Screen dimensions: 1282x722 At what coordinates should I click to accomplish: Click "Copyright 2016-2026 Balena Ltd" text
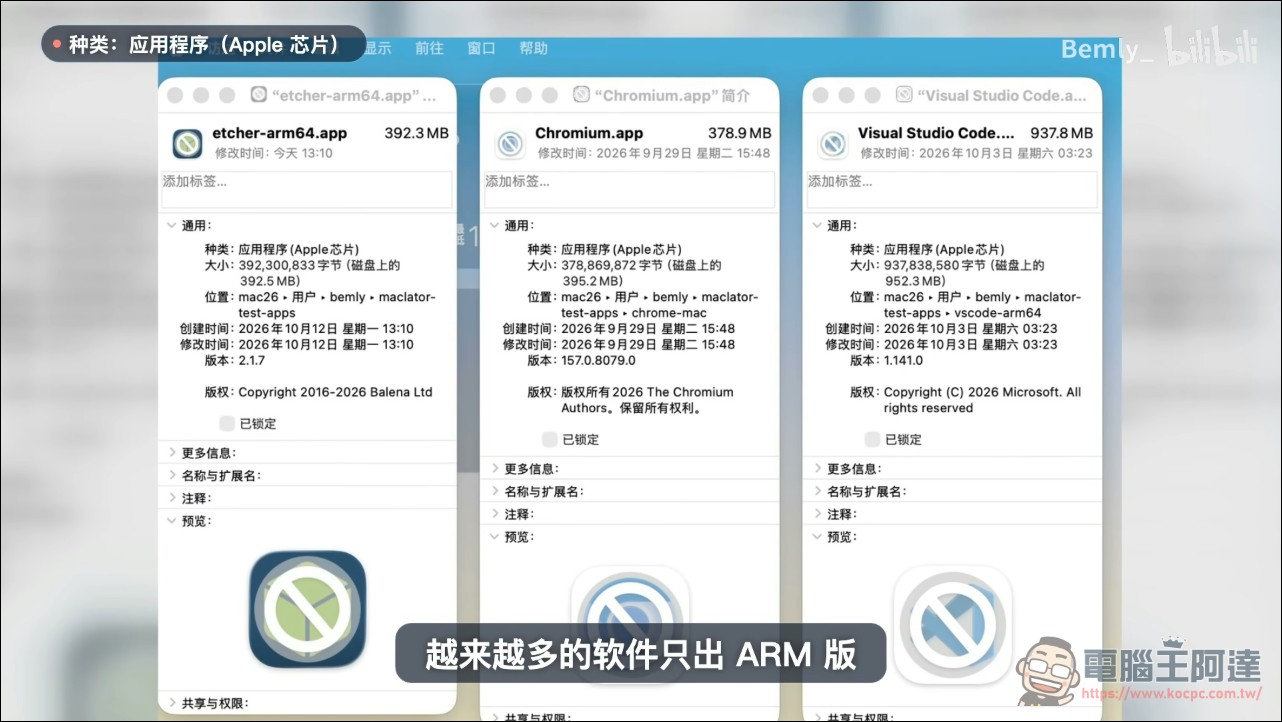tap(335, 392)
